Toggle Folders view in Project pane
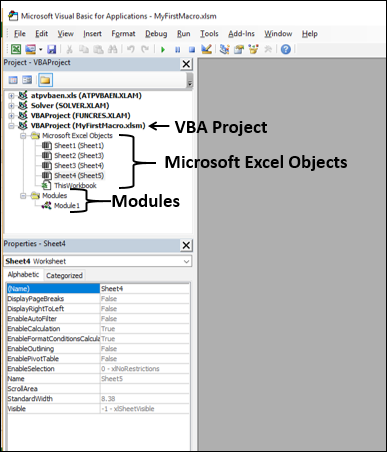 pyautogui.click(x=45, y=80)
